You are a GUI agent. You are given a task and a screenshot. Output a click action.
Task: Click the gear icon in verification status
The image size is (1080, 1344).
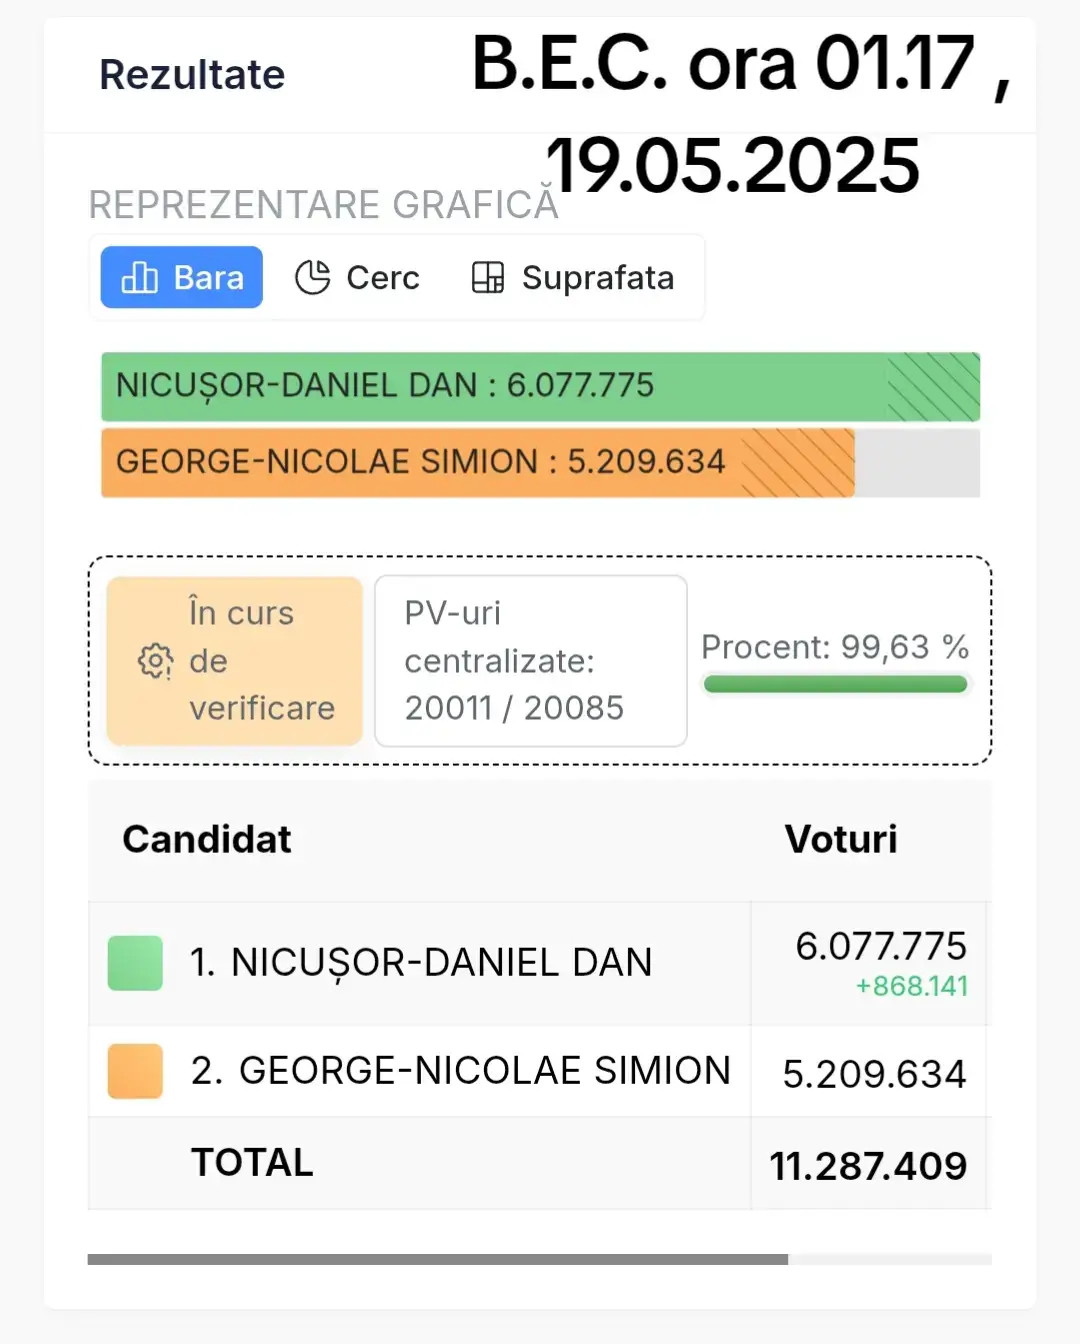(x=155, y=661)
